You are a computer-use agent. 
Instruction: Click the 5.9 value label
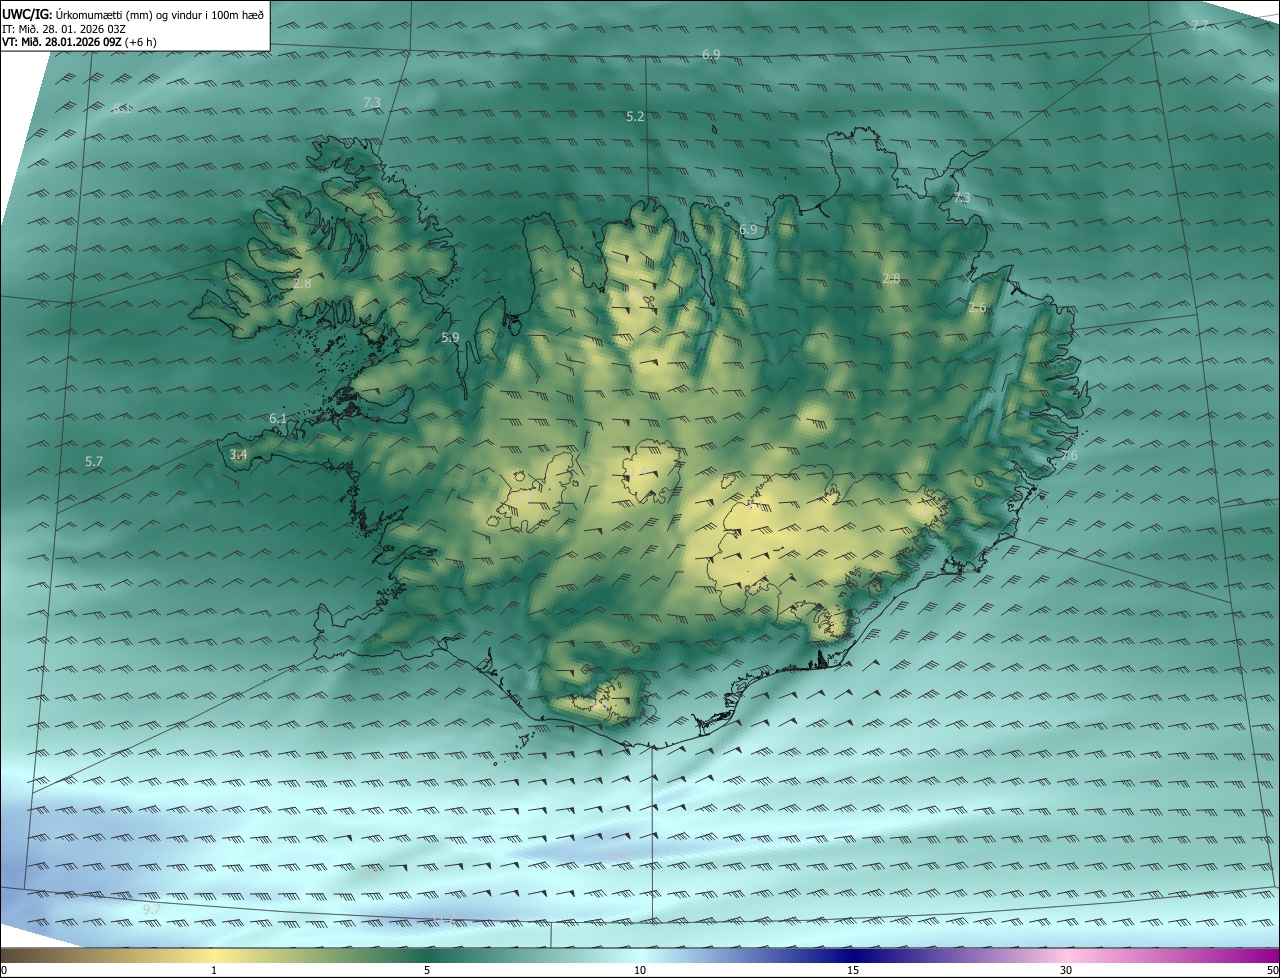(x=450, y=338)
